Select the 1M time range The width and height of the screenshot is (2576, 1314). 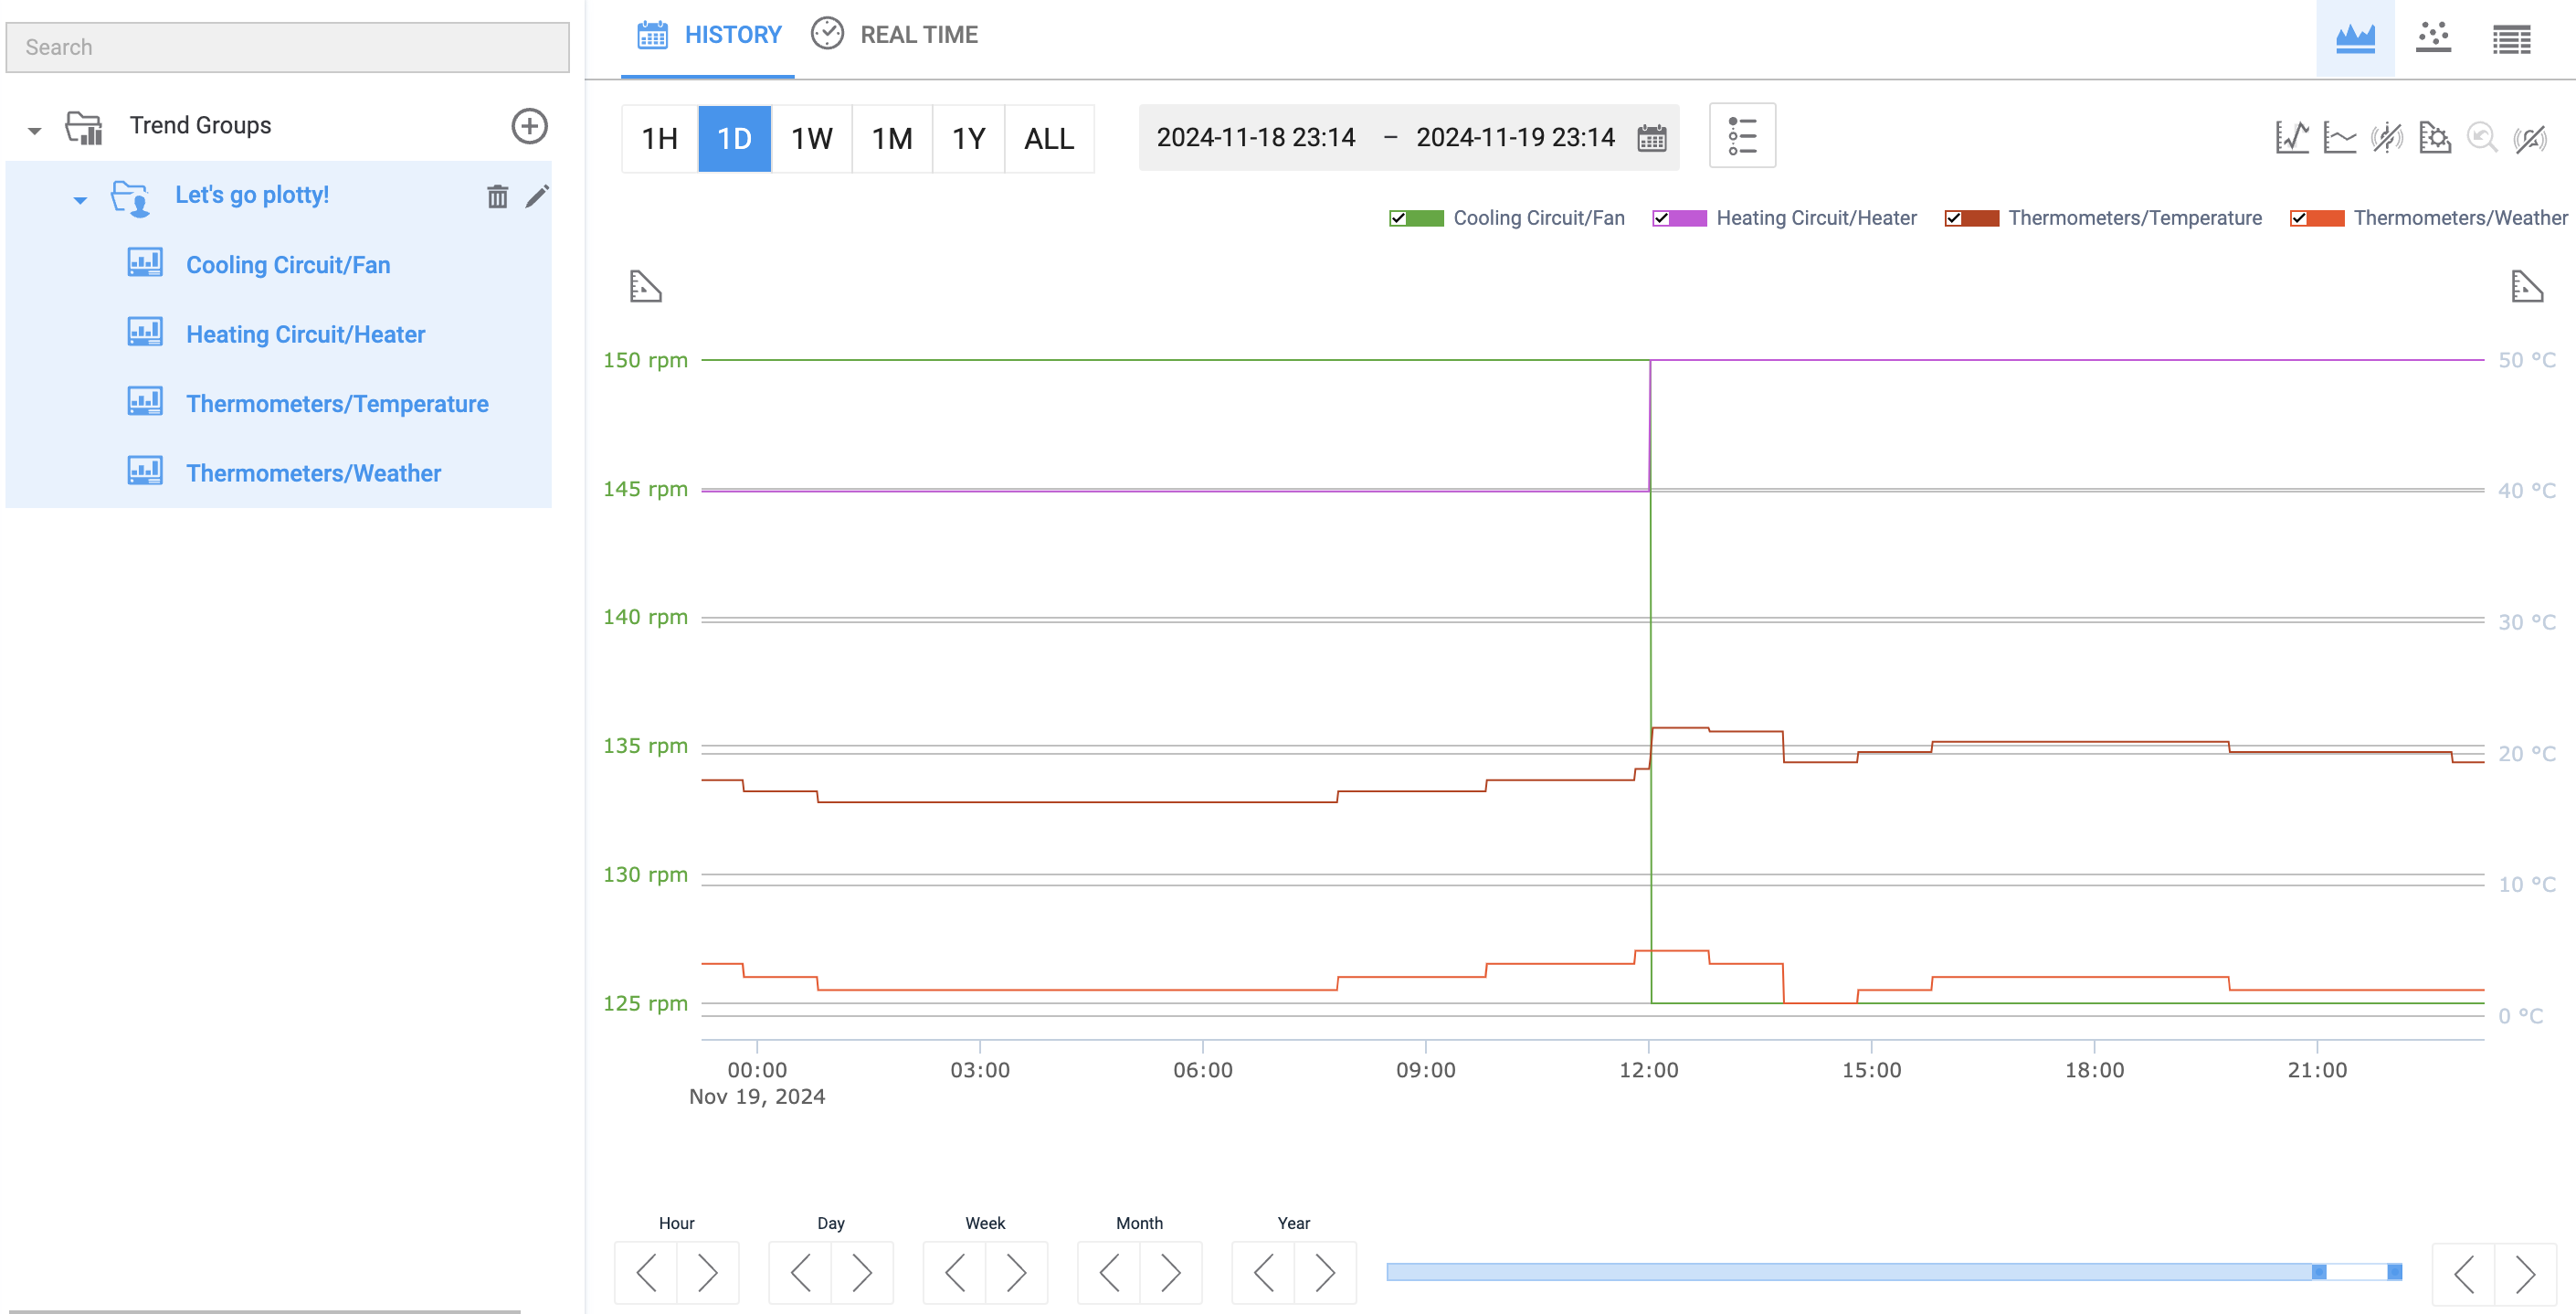tap(892, 138)
